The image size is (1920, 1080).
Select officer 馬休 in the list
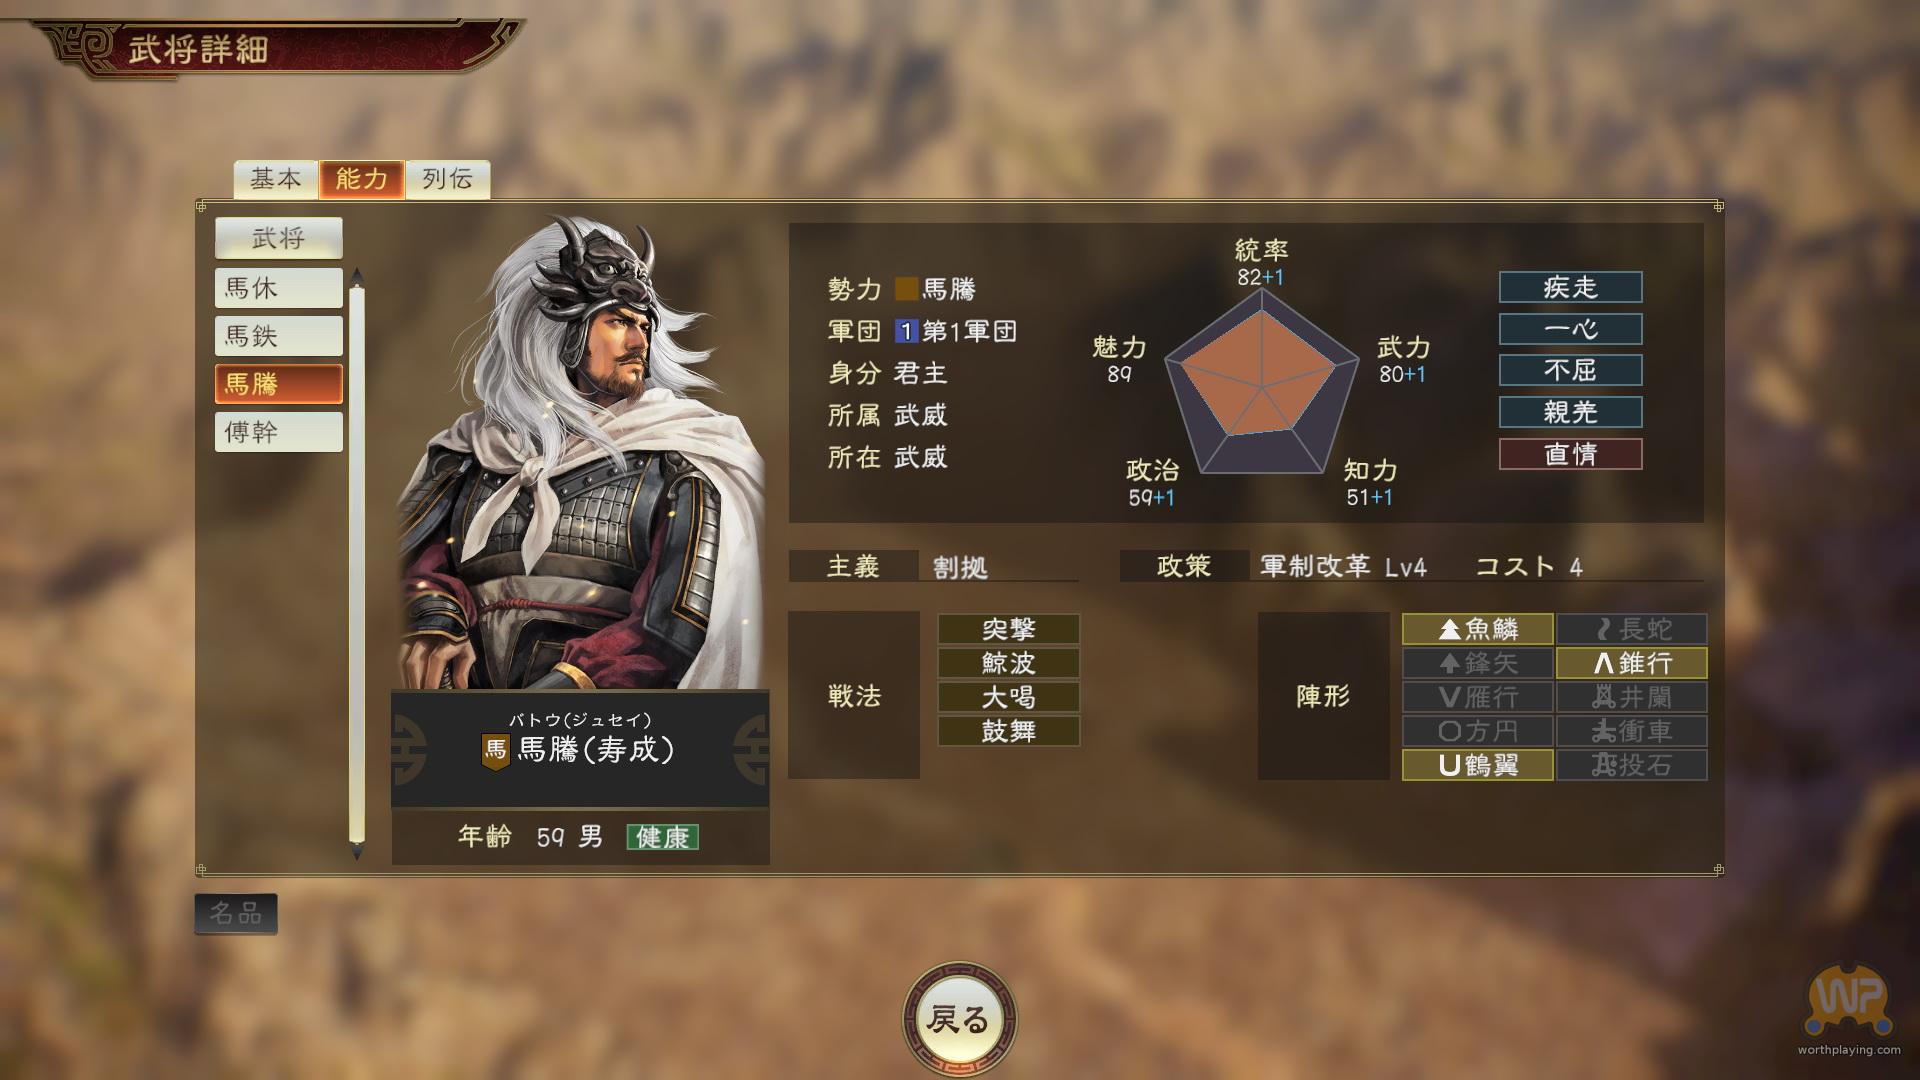pyautogui.click(x=278, y=288)
